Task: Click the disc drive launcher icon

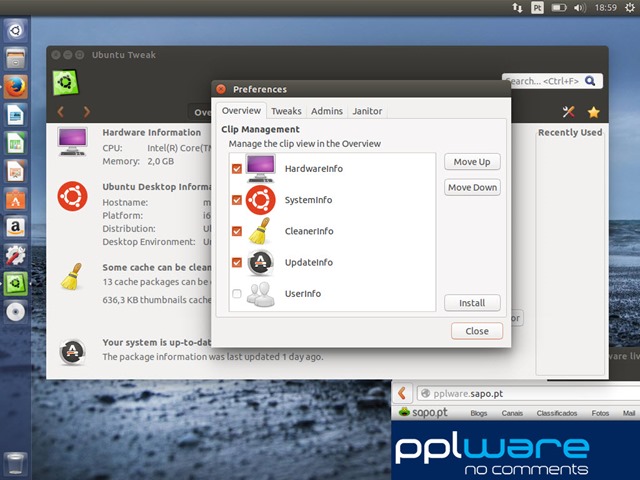Action: tap(16, 312)
